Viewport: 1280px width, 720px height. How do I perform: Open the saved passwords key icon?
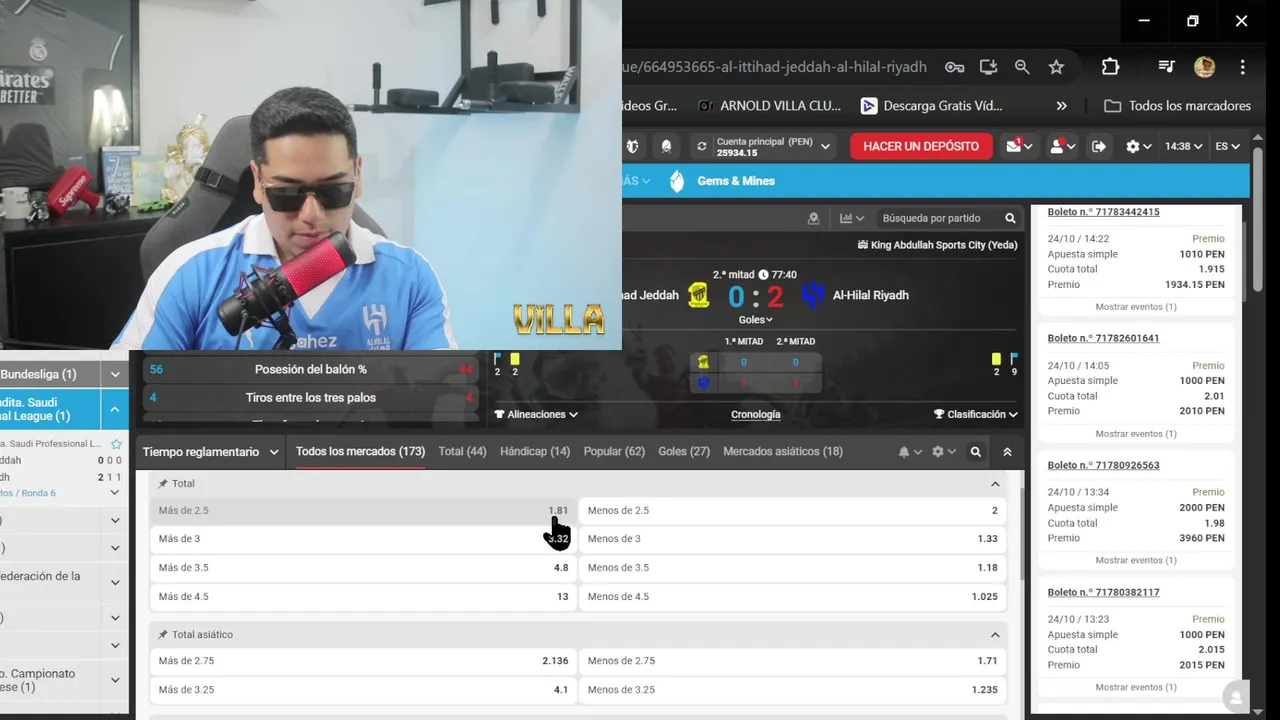tap(955, 67)
